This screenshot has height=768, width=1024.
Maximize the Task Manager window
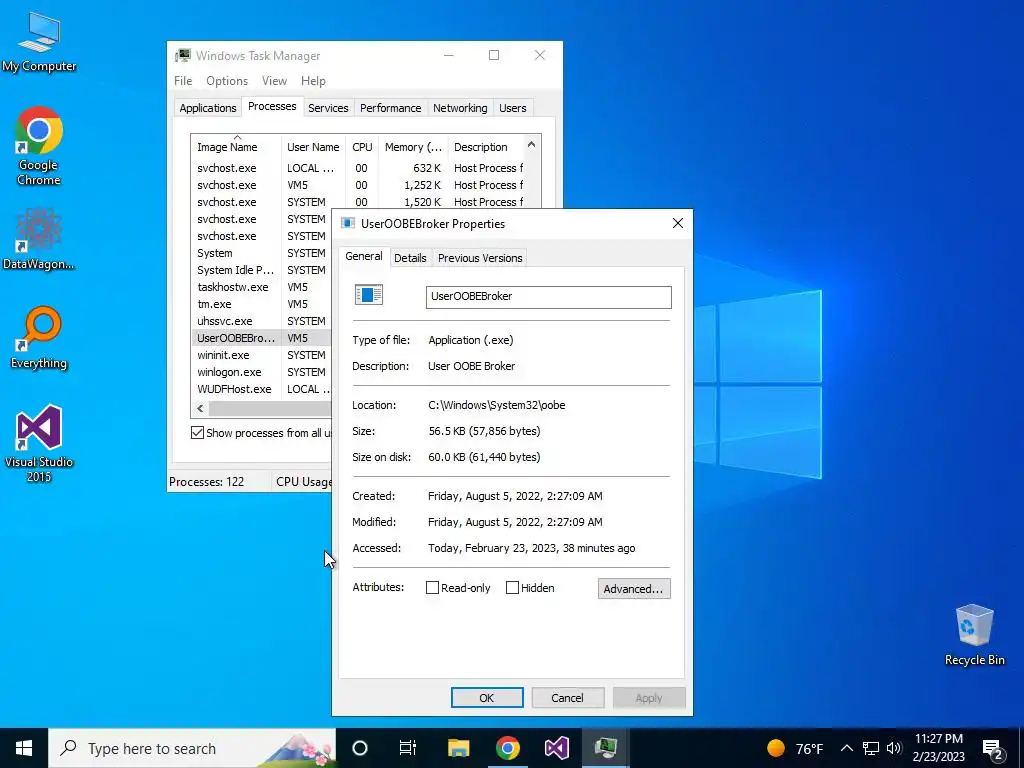494,56
